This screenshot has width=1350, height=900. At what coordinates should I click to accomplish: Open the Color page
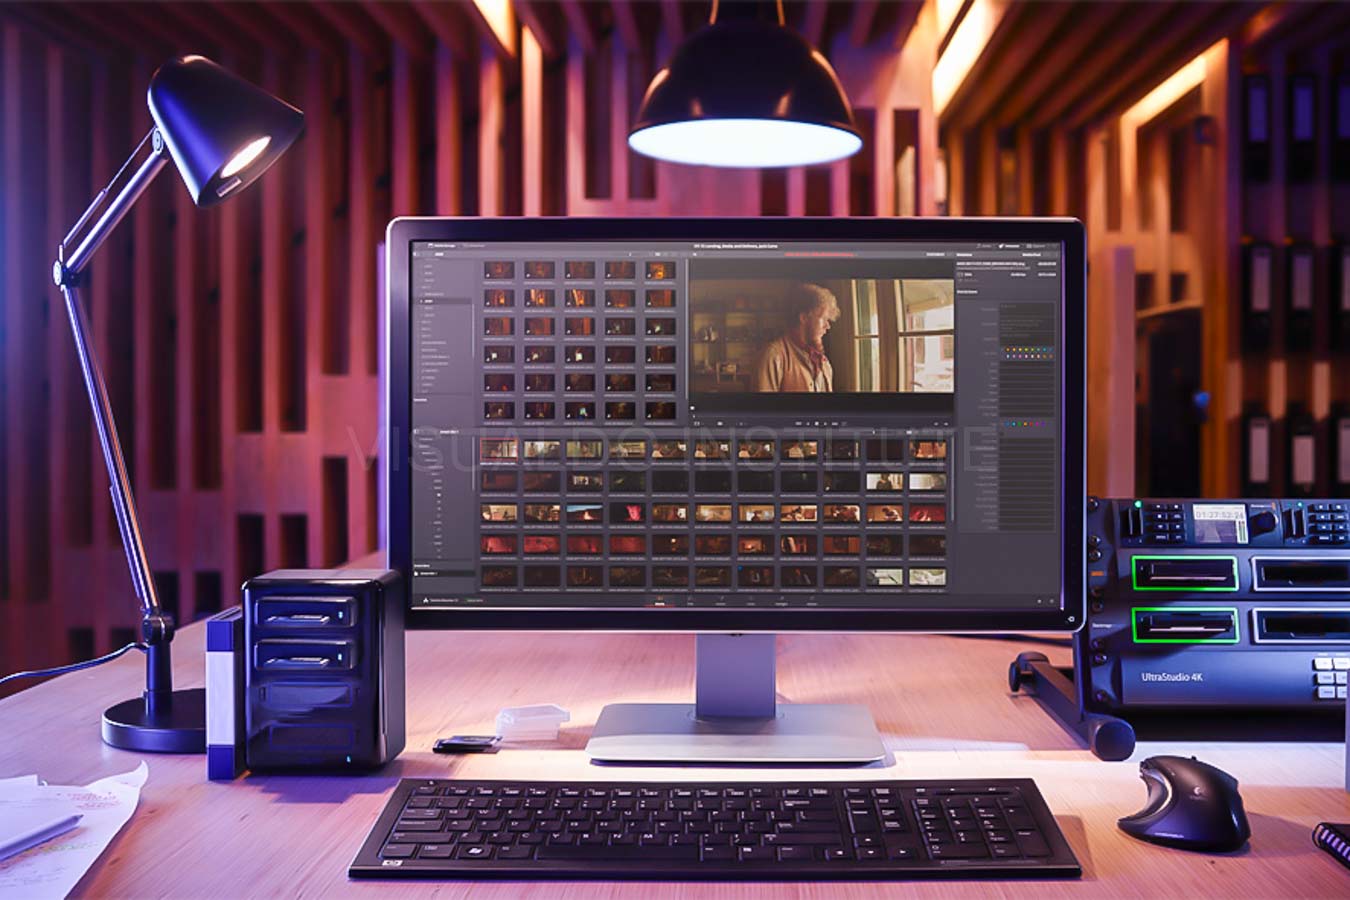coord(750,604)
